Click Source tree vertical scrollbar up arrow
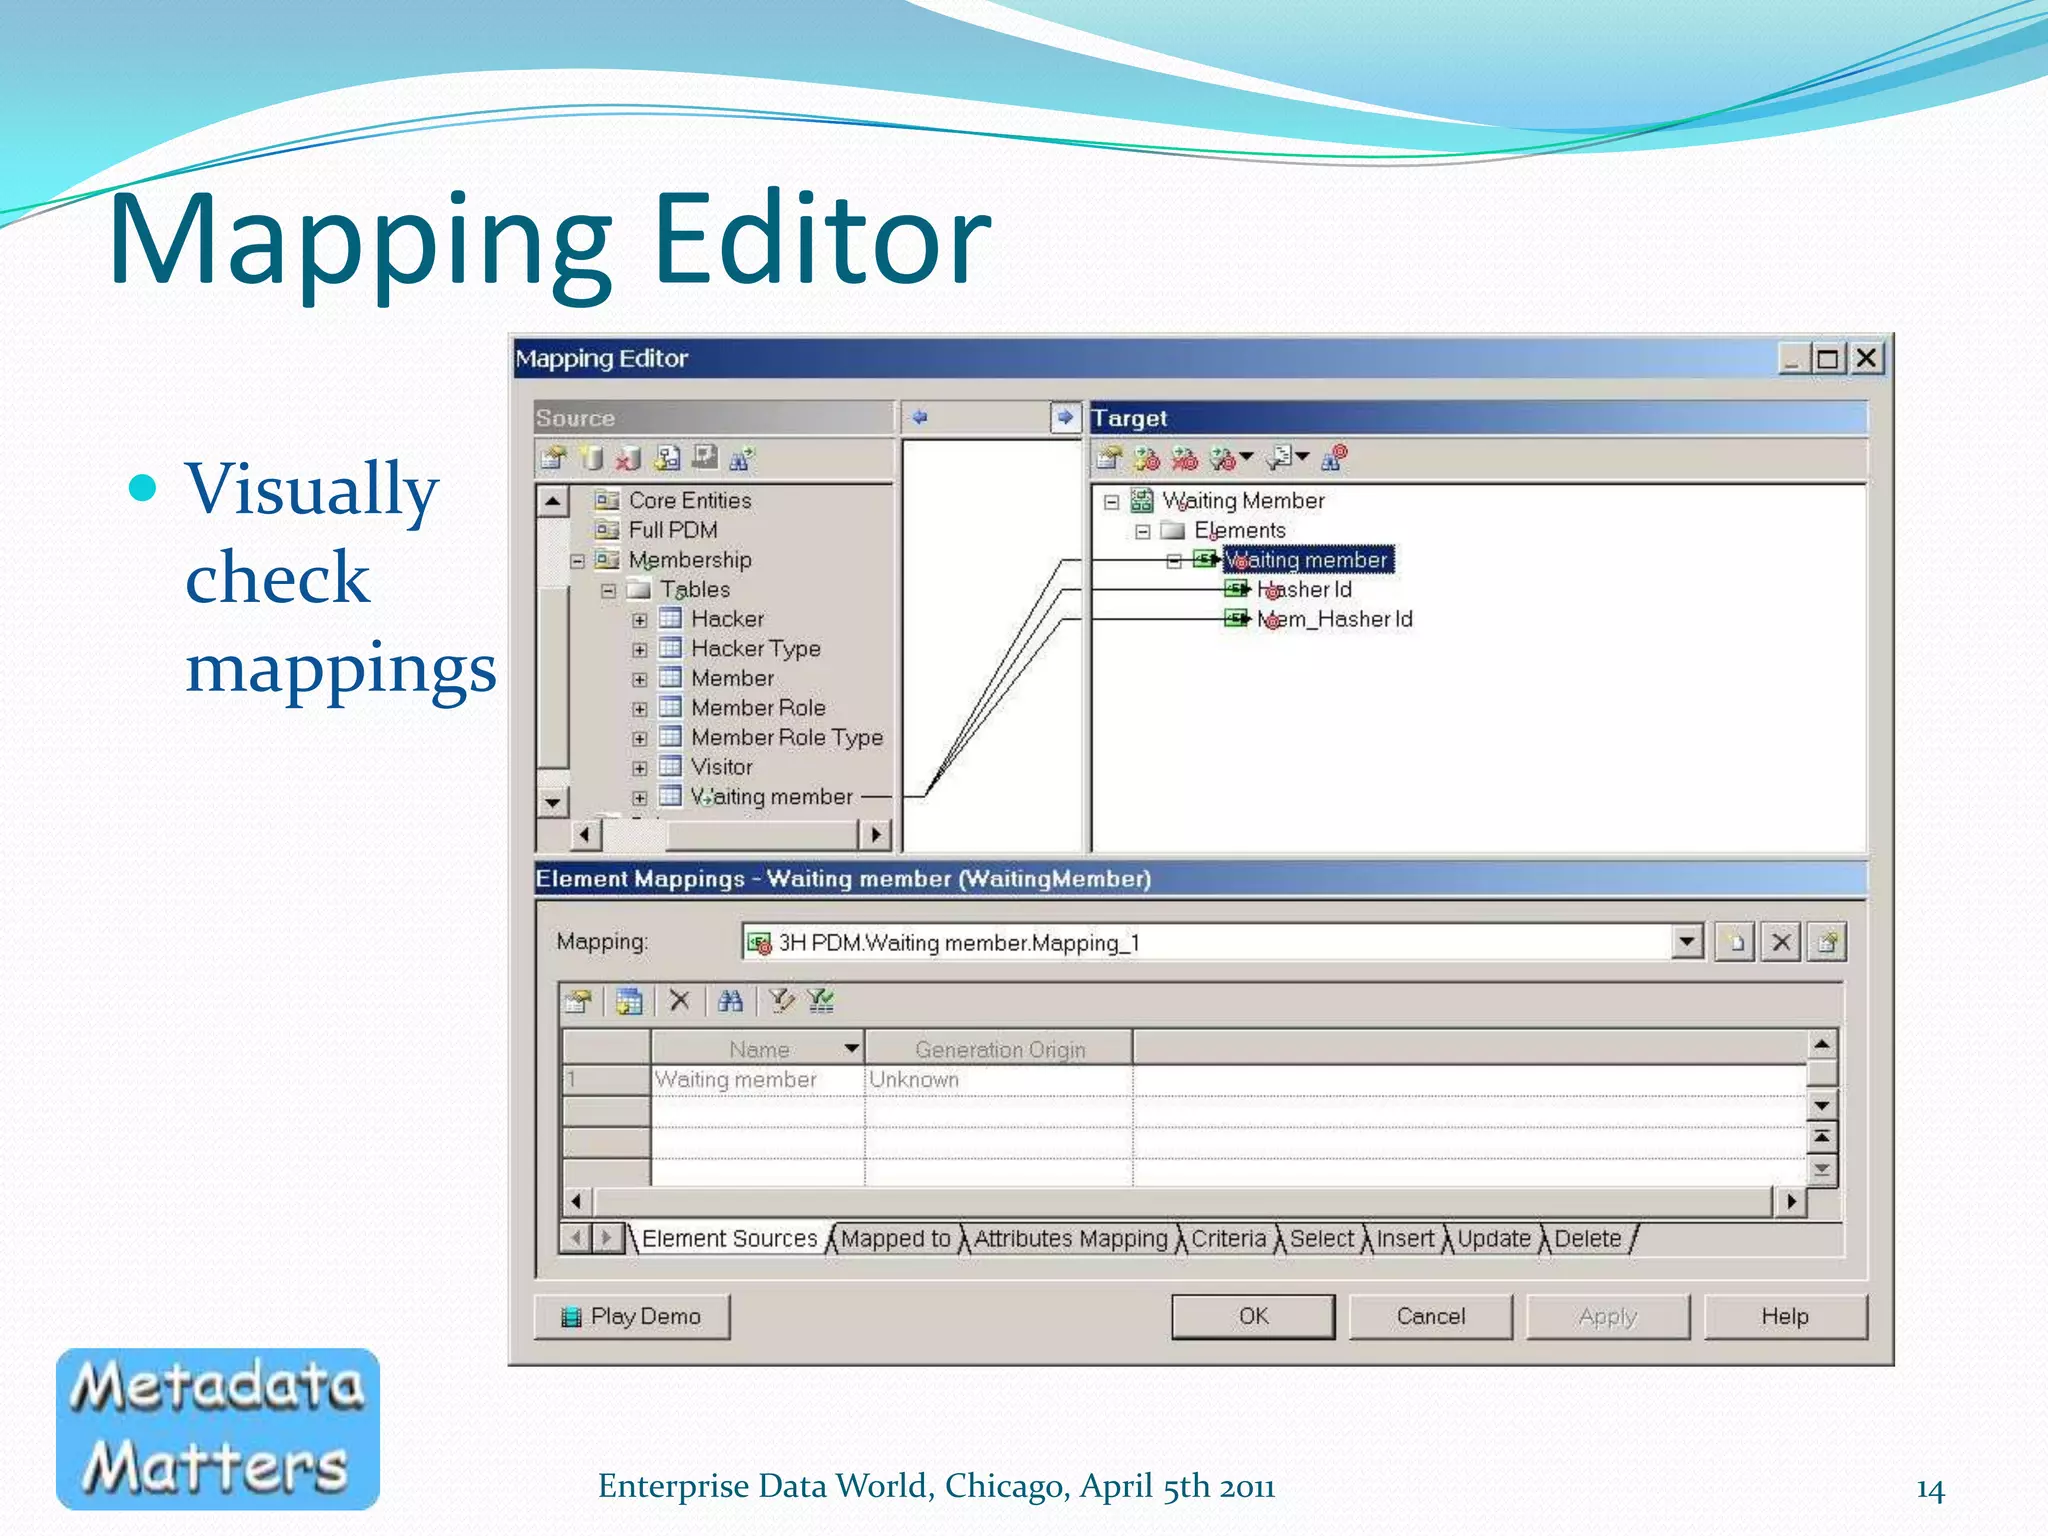2048x1536 pixels. coord(553,501)
